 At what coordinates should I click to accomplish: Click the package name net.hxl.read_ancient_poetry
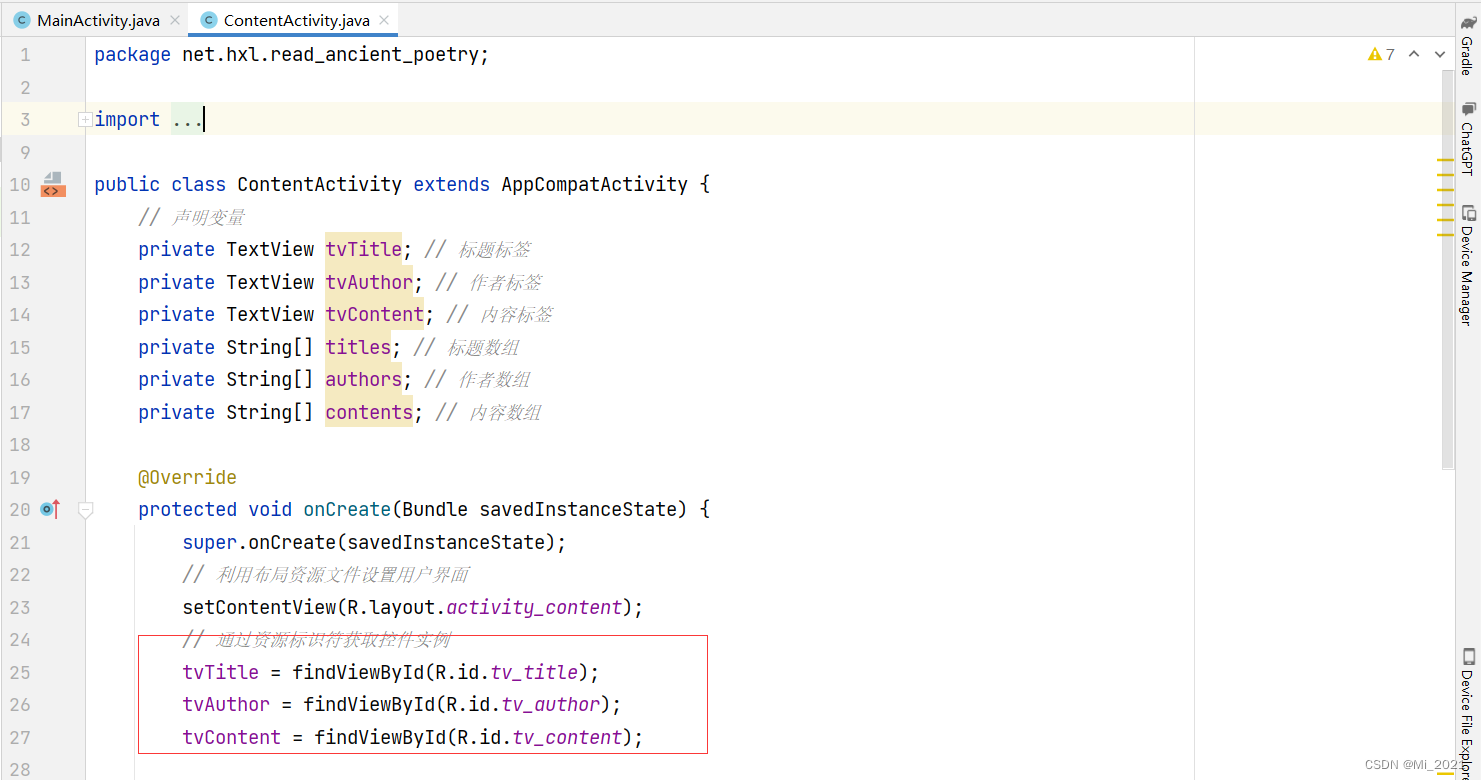[x=331, y=55]
